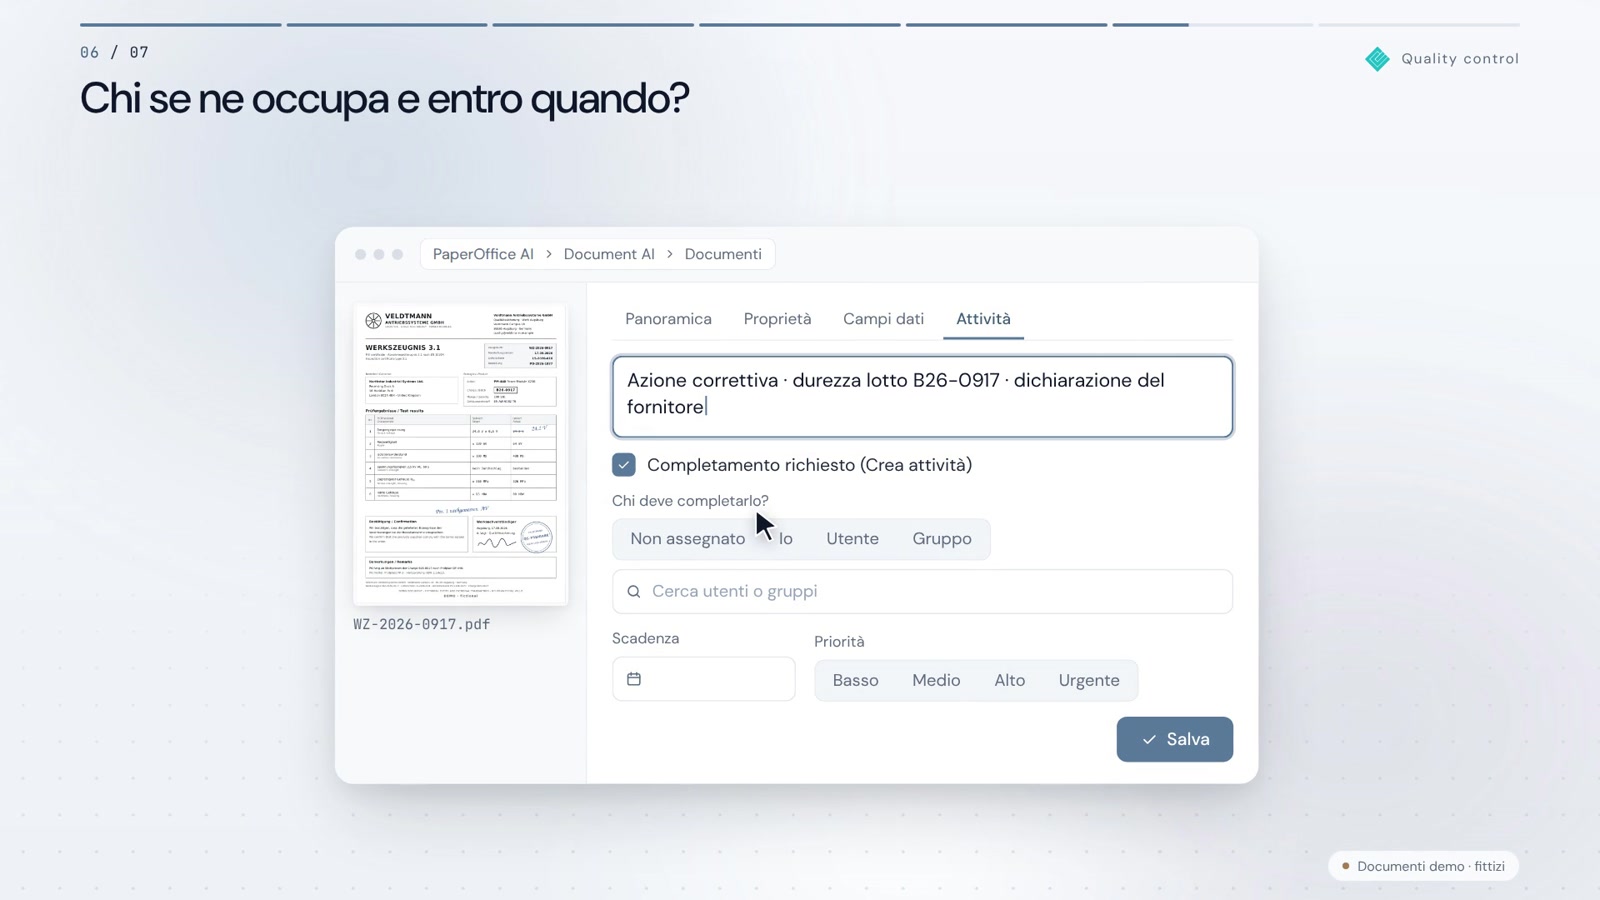Click the Scadenza label
Screen dimensions: 1600x900
click(x=645, y=638)
